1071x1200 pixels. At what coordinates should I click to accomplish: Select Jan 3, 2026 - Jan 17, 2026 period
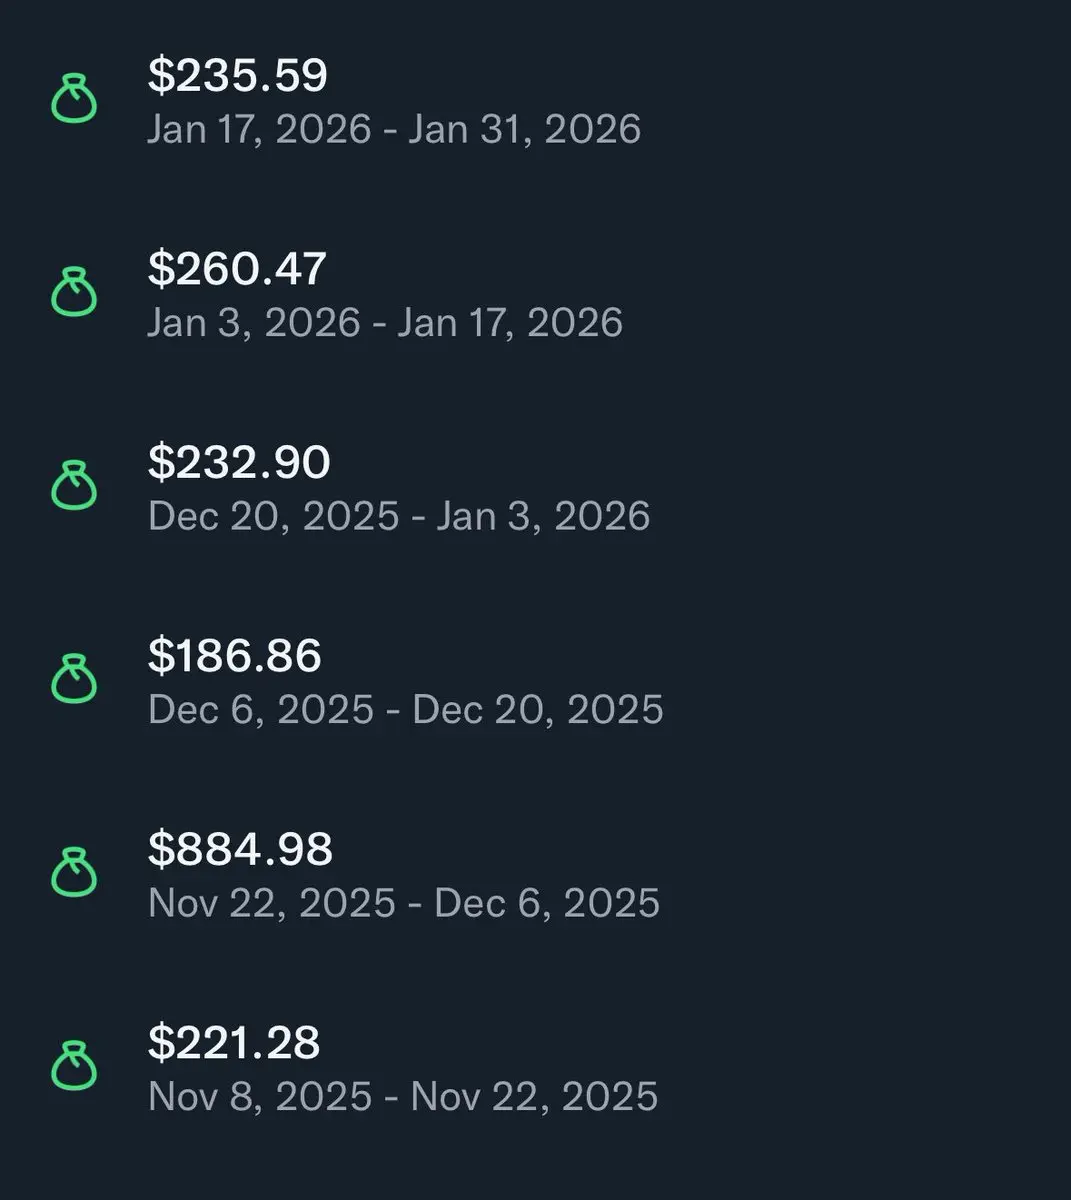(x=385, y=322)
